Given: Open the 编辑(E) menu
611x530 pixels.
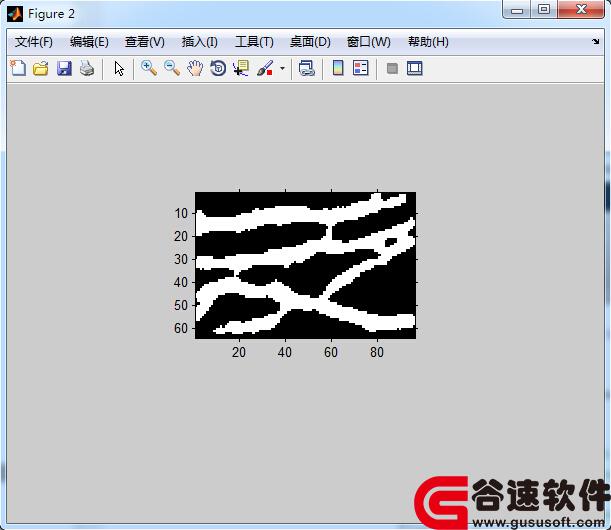Looking at the screenshot, I should [89, 42].
